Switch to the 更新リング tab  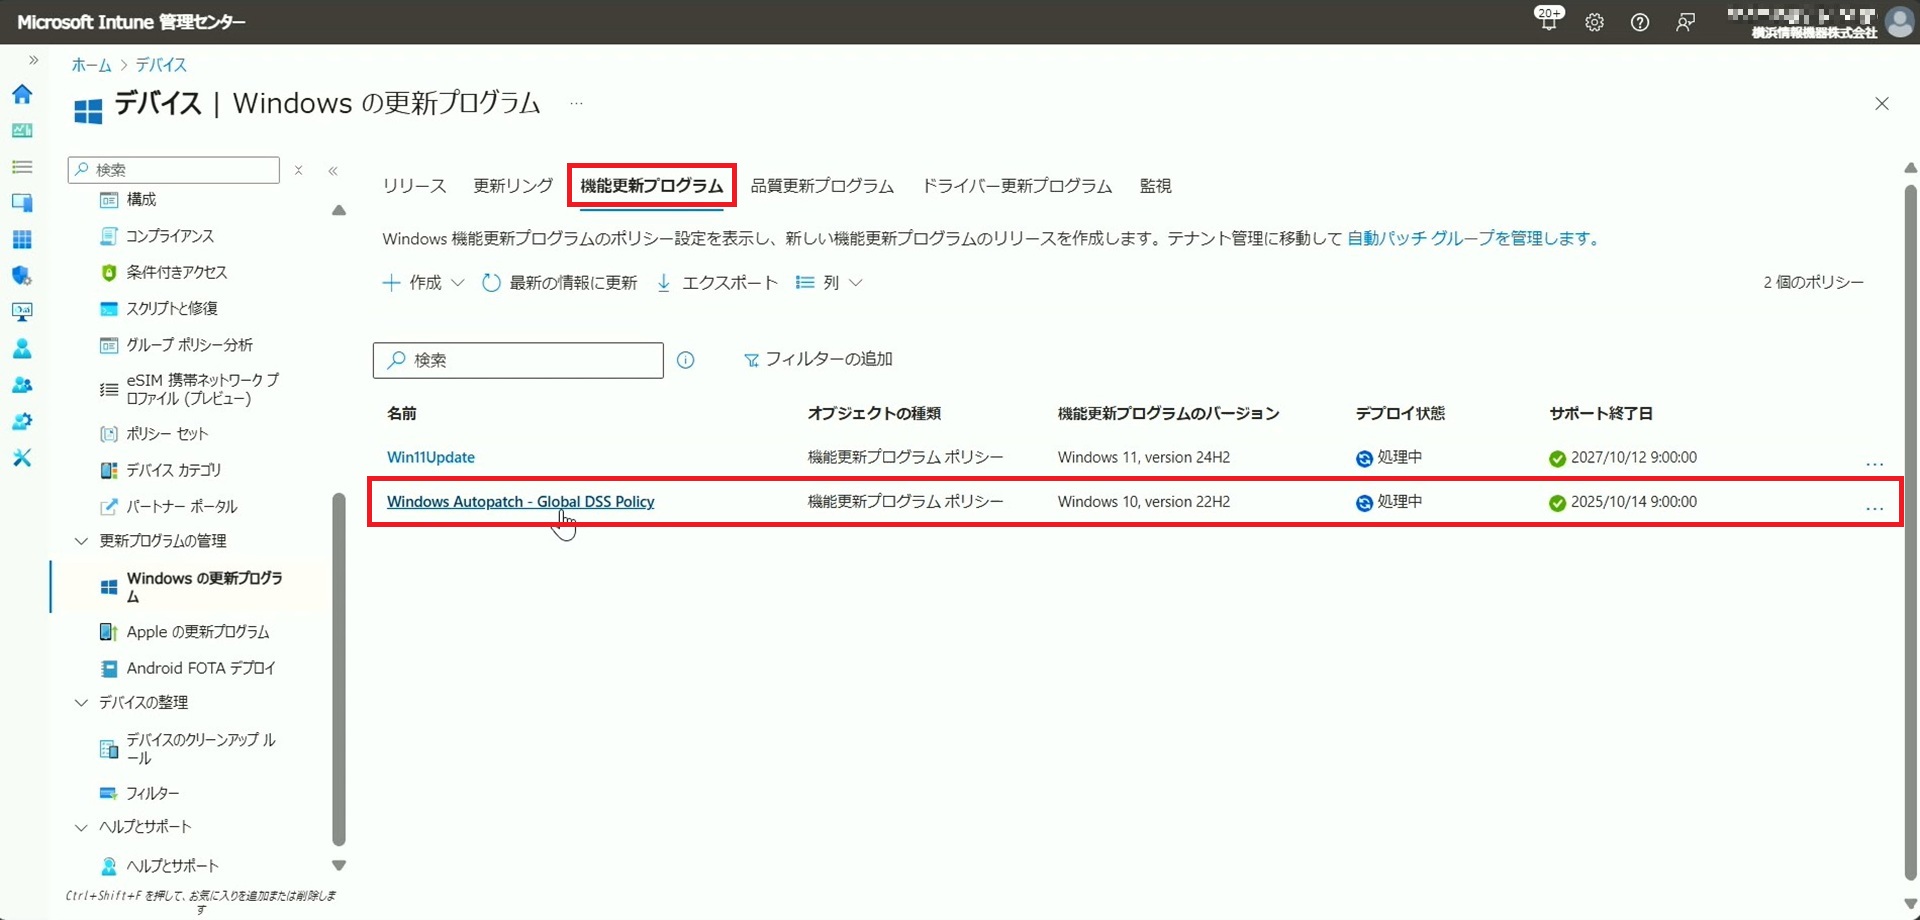tap(512, 186)
